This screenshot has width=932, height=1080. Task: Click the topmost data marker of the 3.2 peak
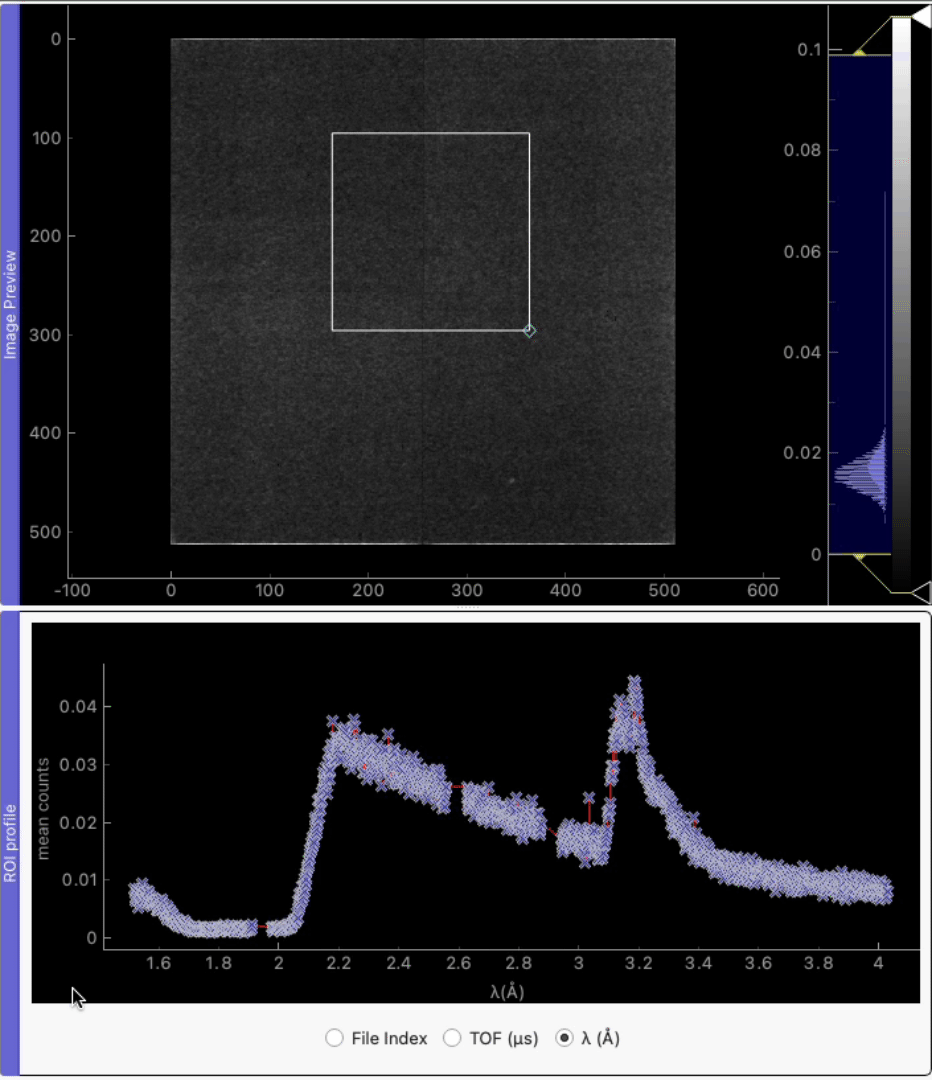633,681
